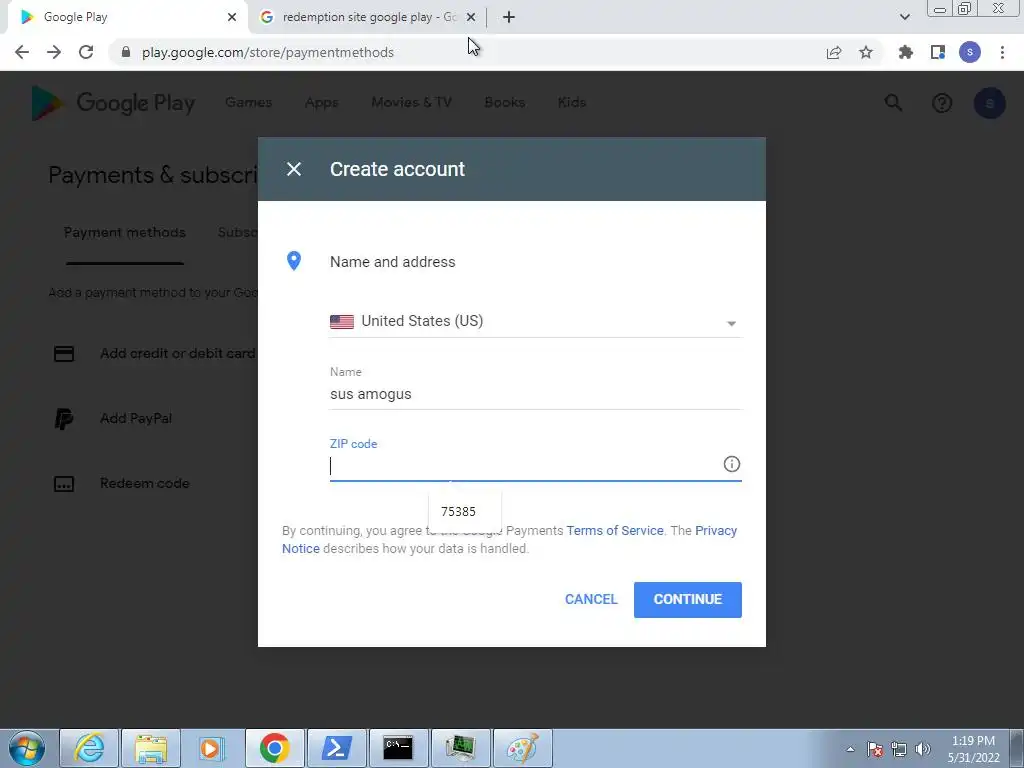Open the Chrome extensions puzzle icon
The width and height of the screenshot is (1024, 768).
point(906,52)
